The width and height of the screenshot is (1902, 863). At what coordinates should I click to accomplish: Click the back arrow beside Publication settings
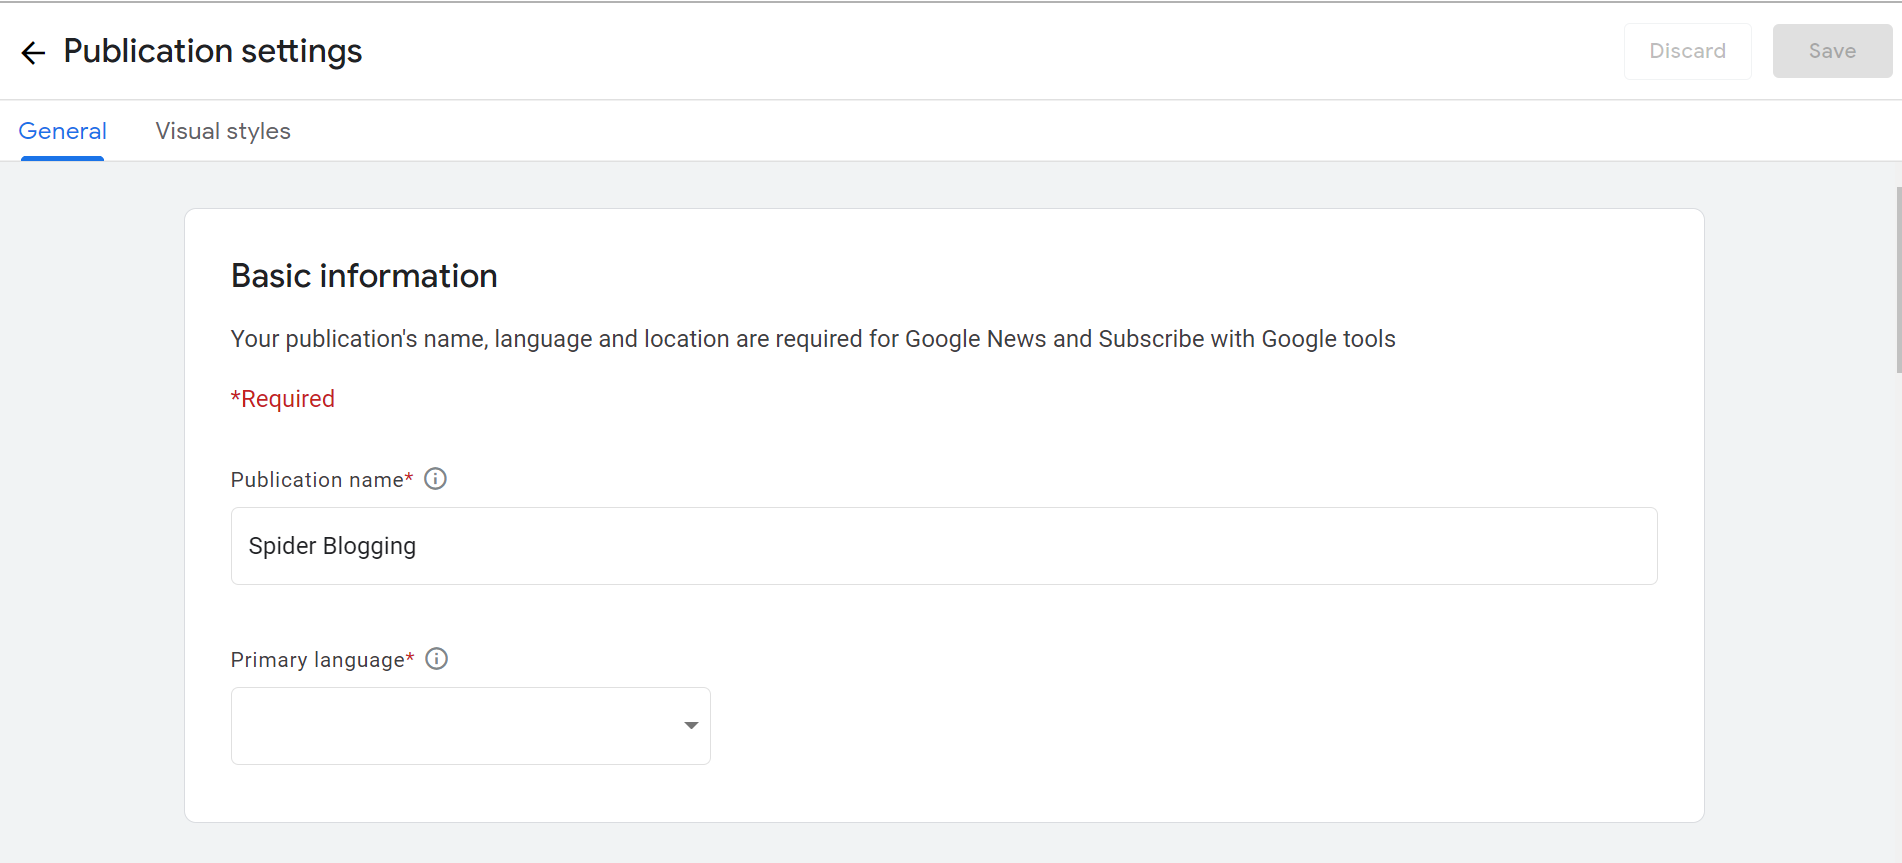tap(33, 52)
